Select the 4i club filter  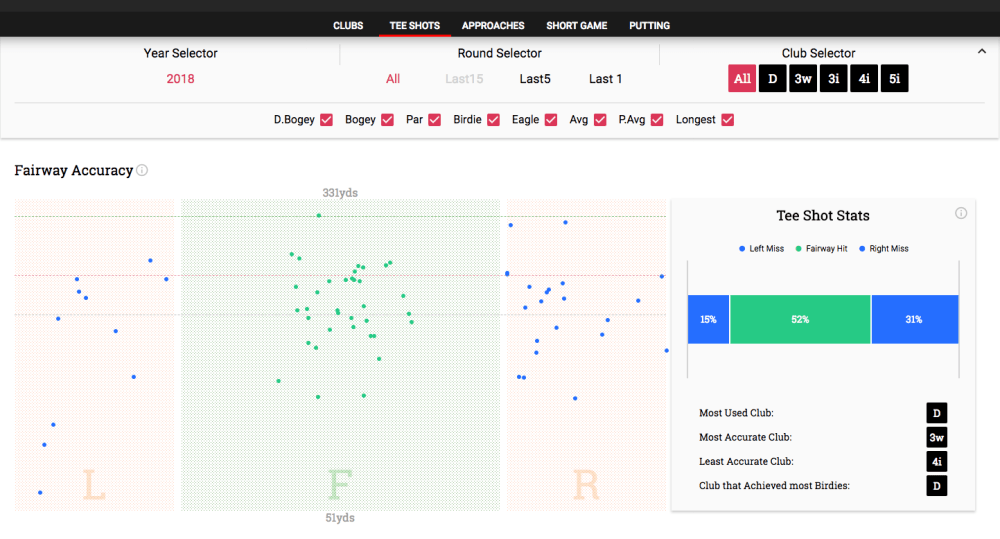(x=864, y=79)
